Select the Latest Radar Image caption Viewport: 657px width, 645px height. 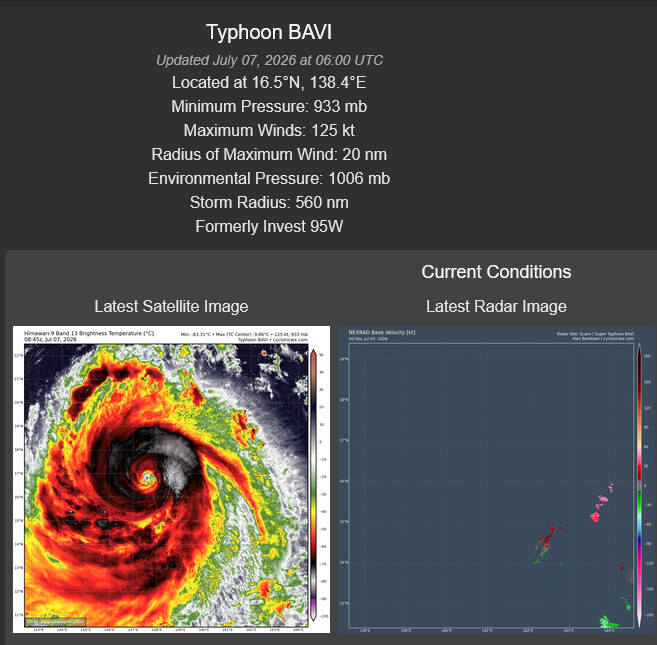pos(497,306)
